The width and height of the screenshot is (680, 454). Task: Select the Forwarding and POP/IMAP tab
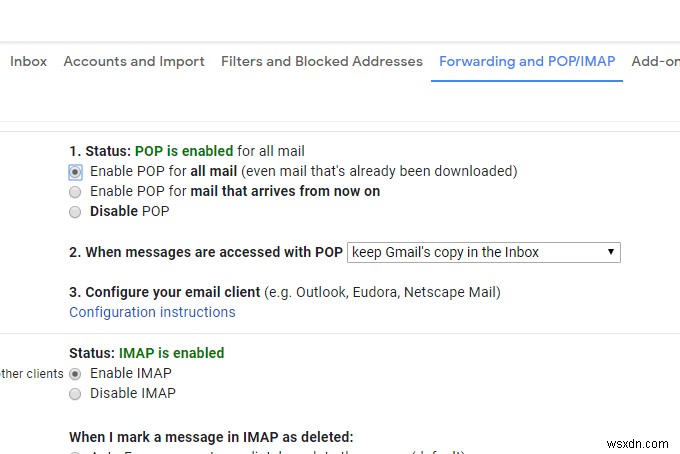click(x=527, y=61)
